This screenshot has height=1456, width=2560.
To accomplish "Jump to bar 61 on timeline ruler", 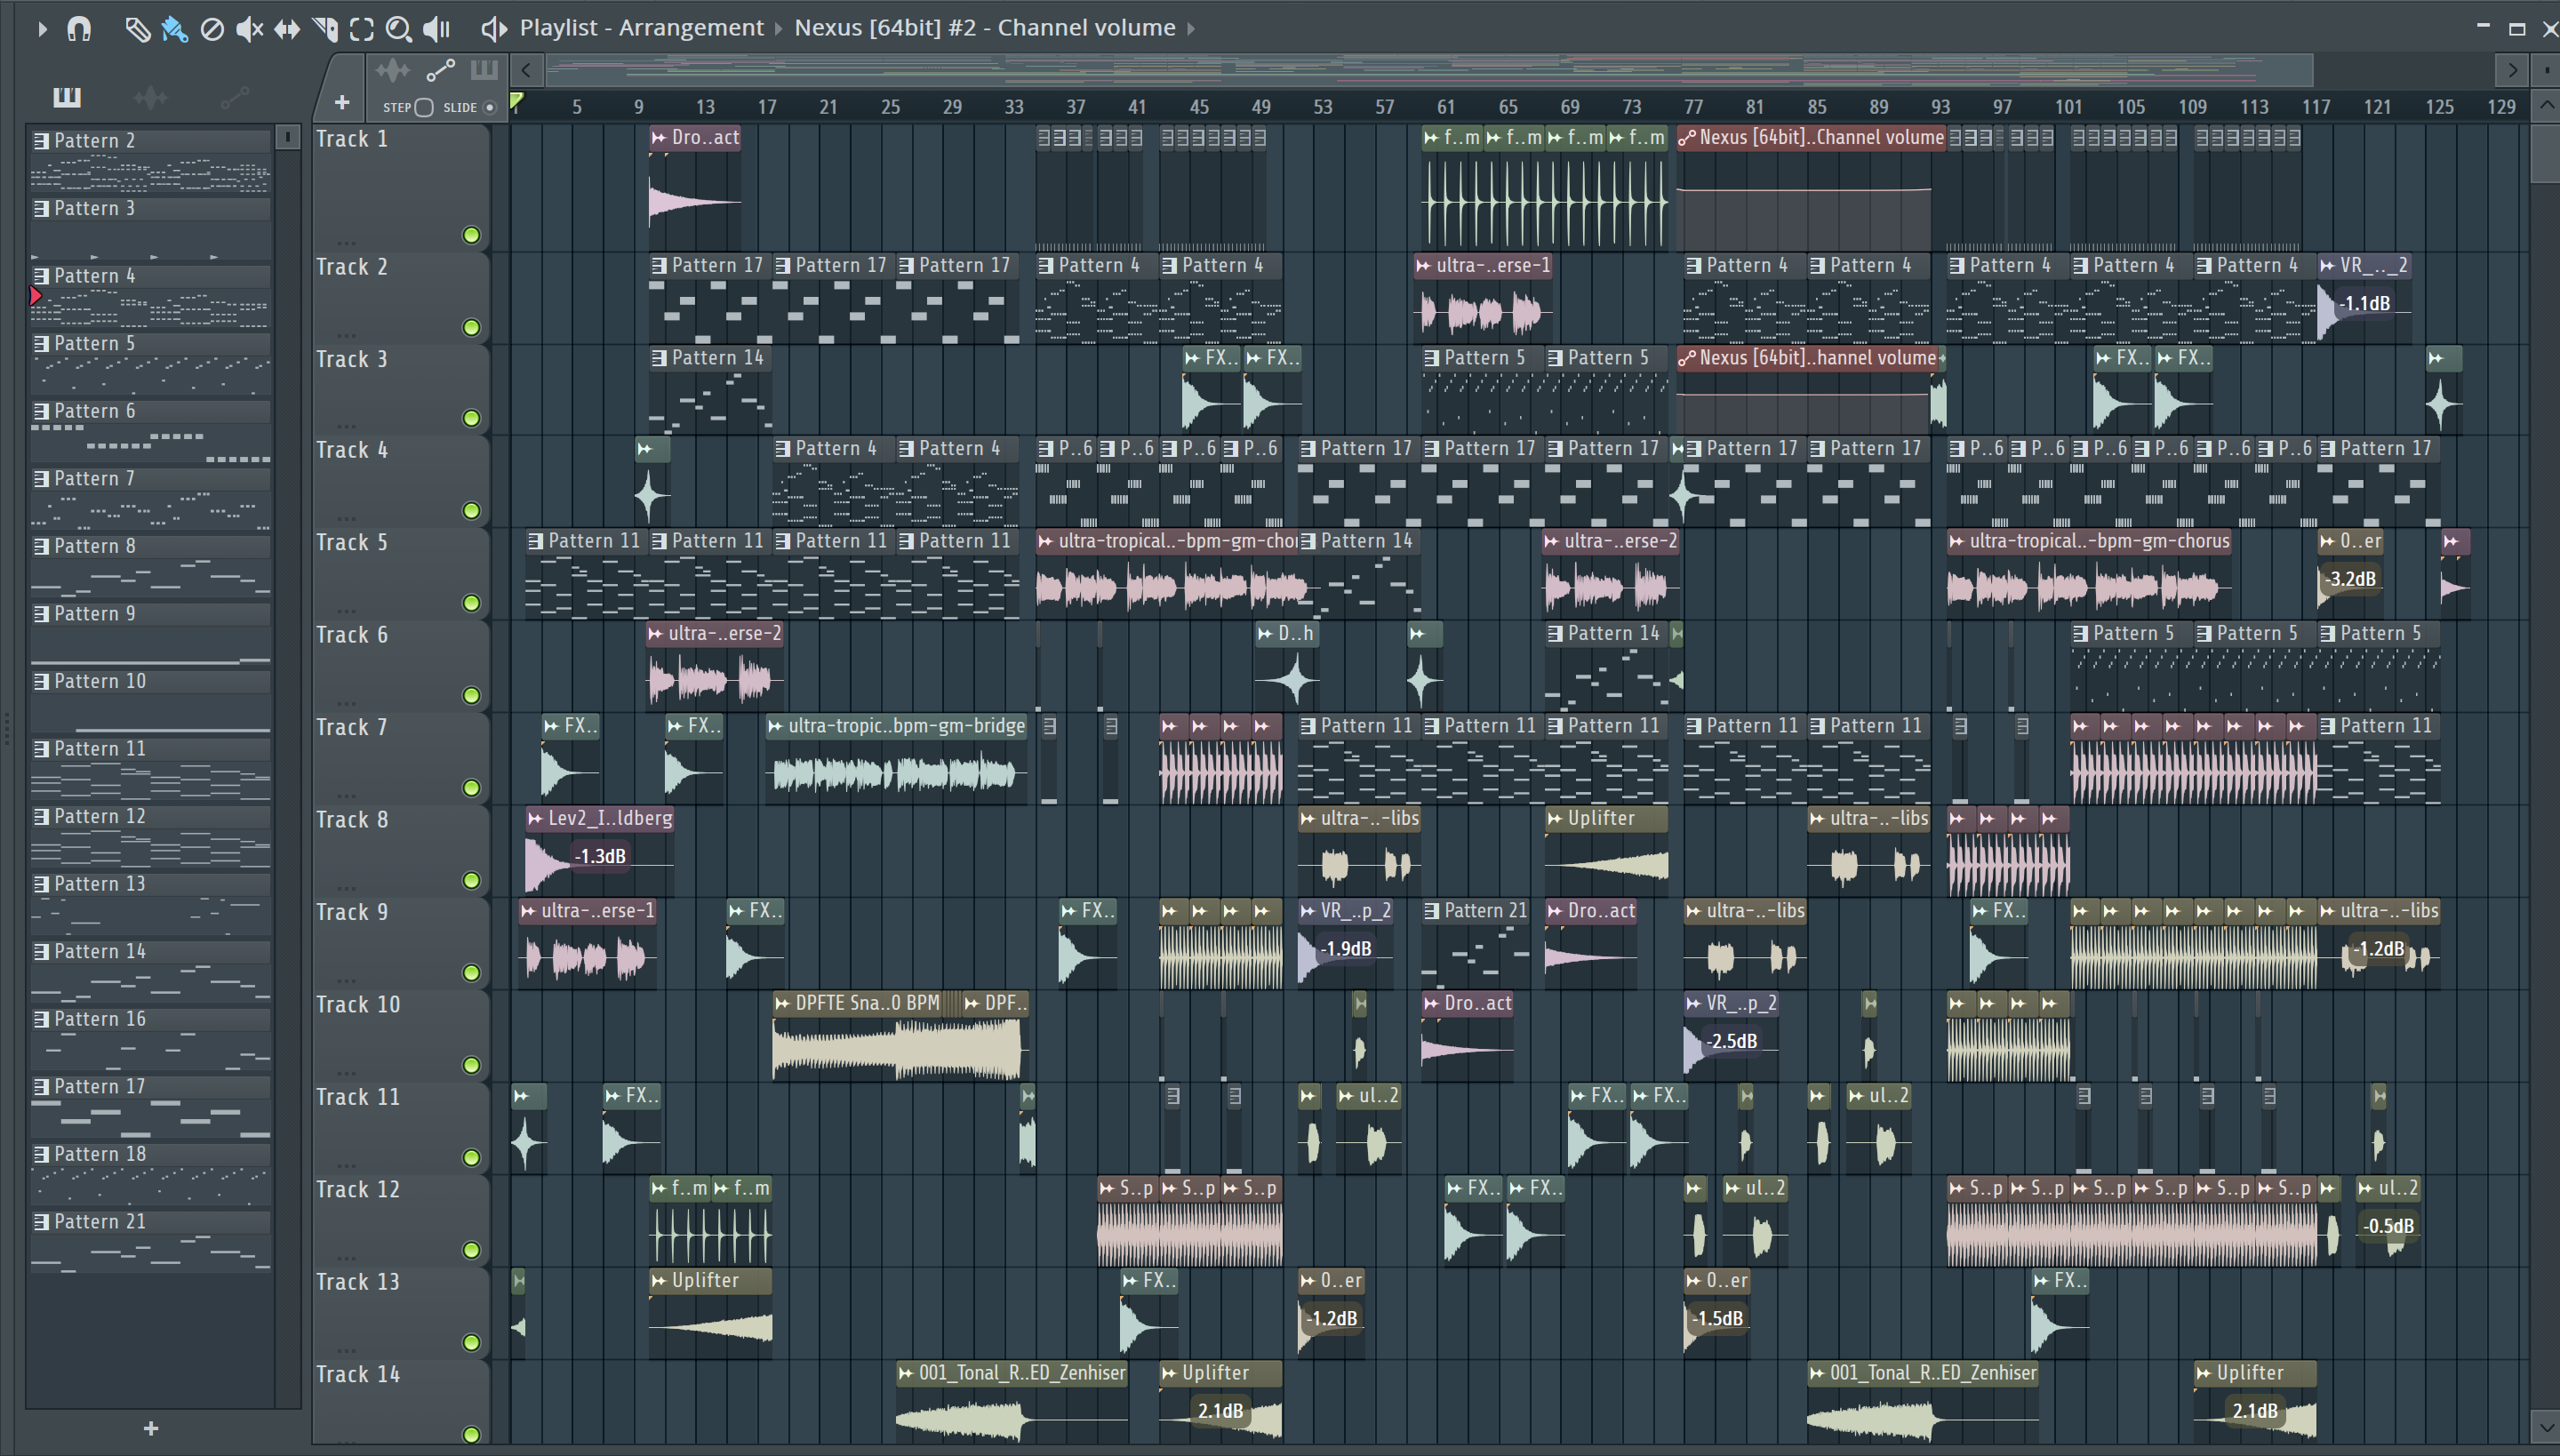I will [x=1446, y=107].
